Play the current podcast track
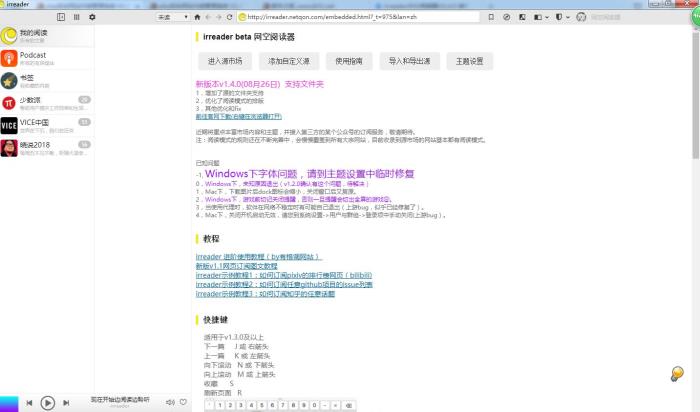 click(48, 403)
